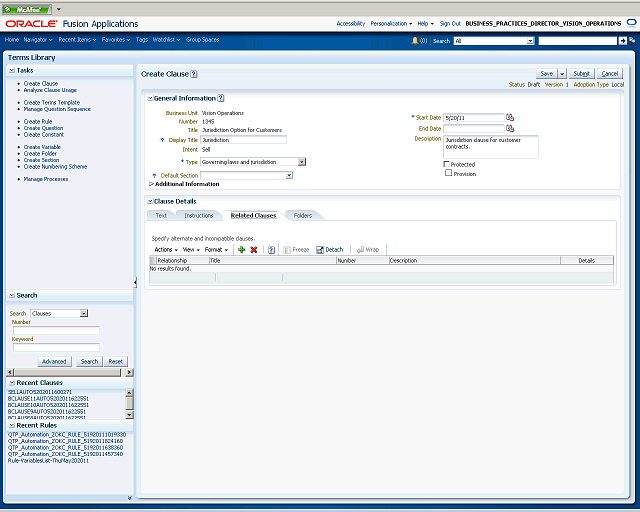Click the Sign Out link
This screenshot has width=640, height=512.
(x=450, y=24)
